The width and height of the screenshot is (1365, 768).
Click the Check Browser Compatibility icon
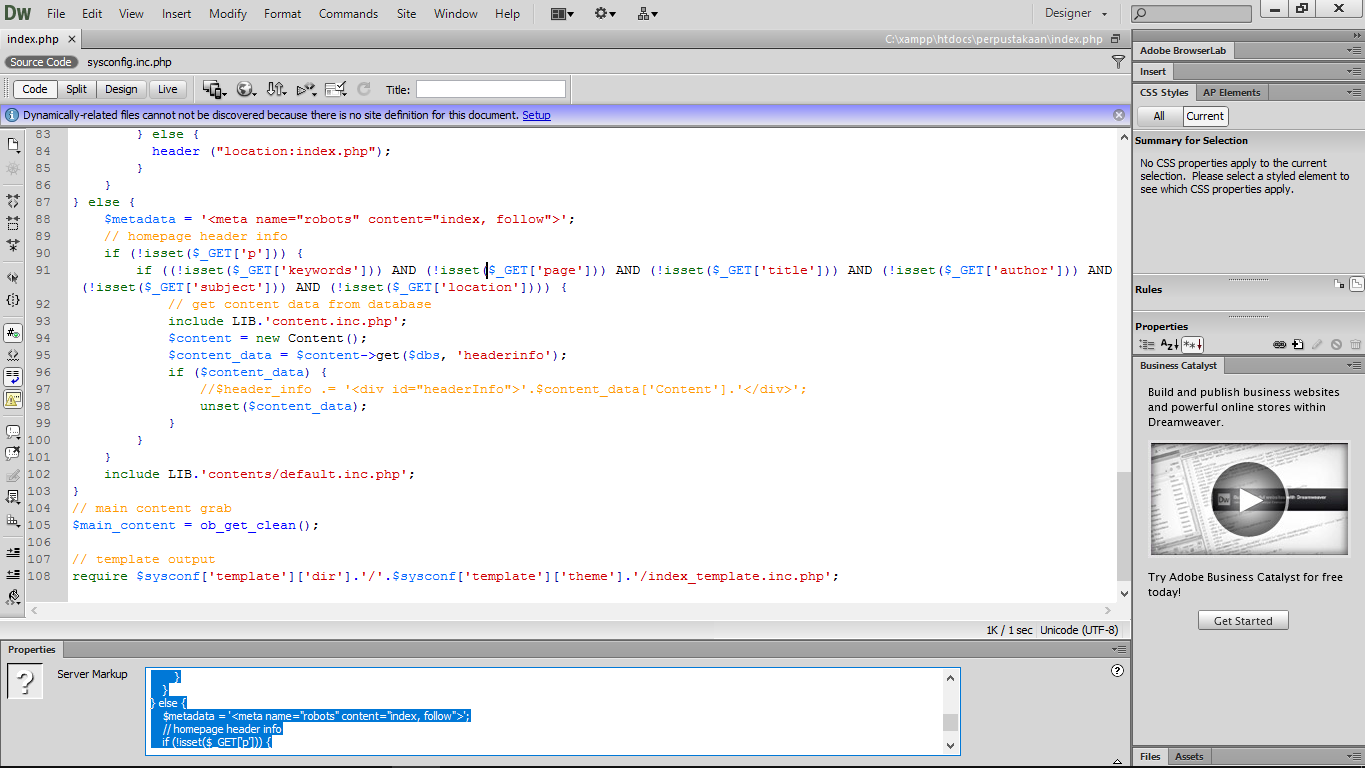[x=335, y=88]
